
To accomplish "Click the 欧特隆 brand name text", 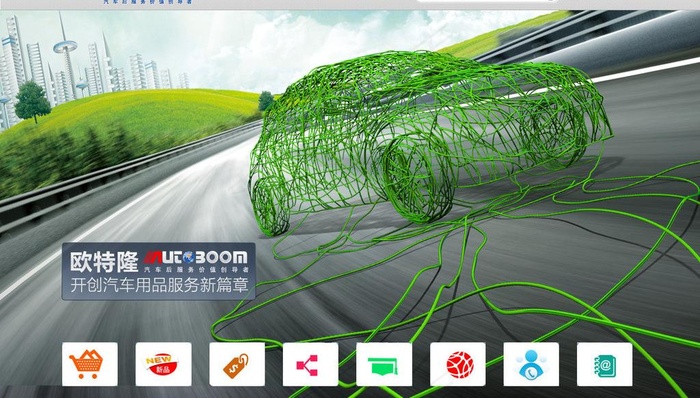I will [x=104, y=261].
